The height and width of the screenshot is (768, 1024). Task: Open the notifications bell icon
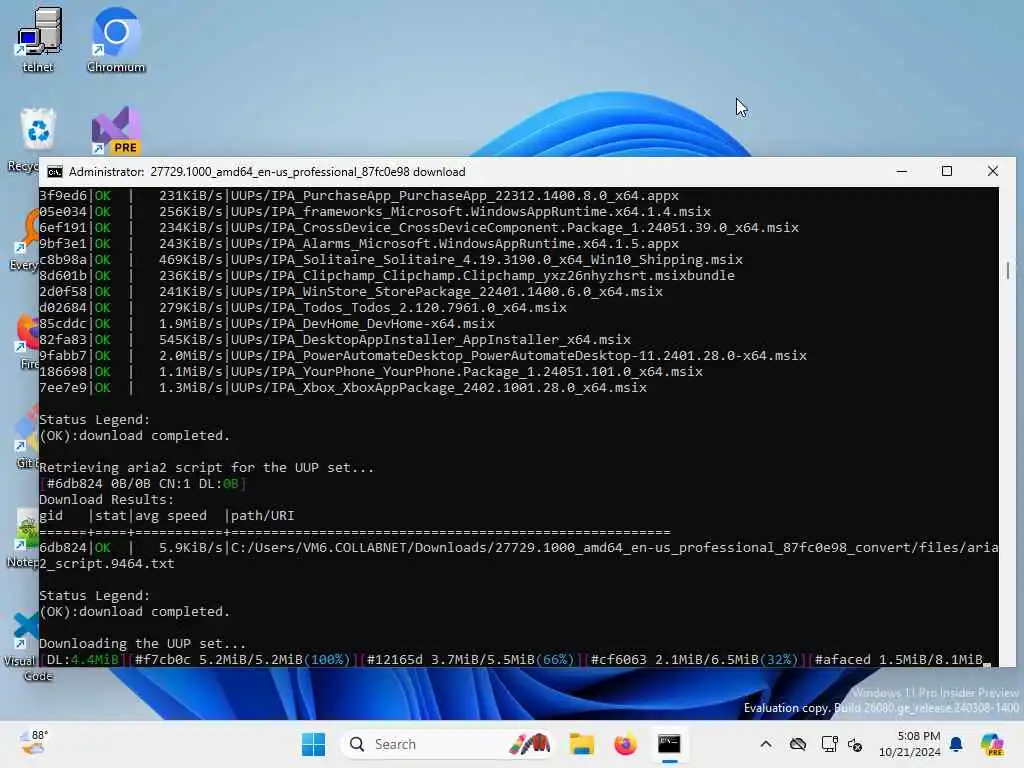tap(956, 744)
